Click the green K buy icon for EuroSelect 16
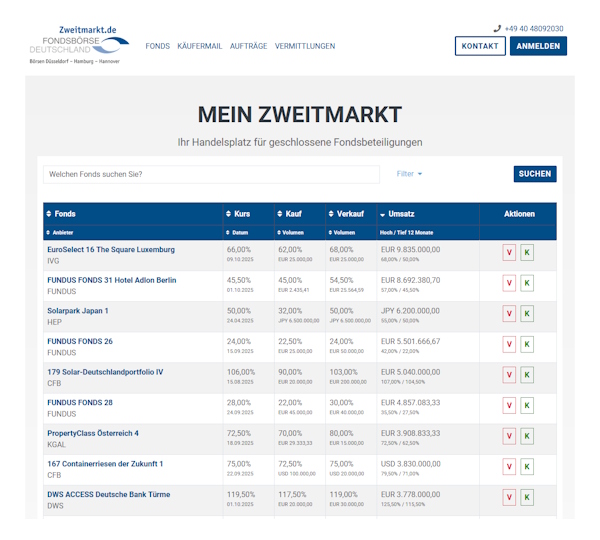 (x=527, y=253)
